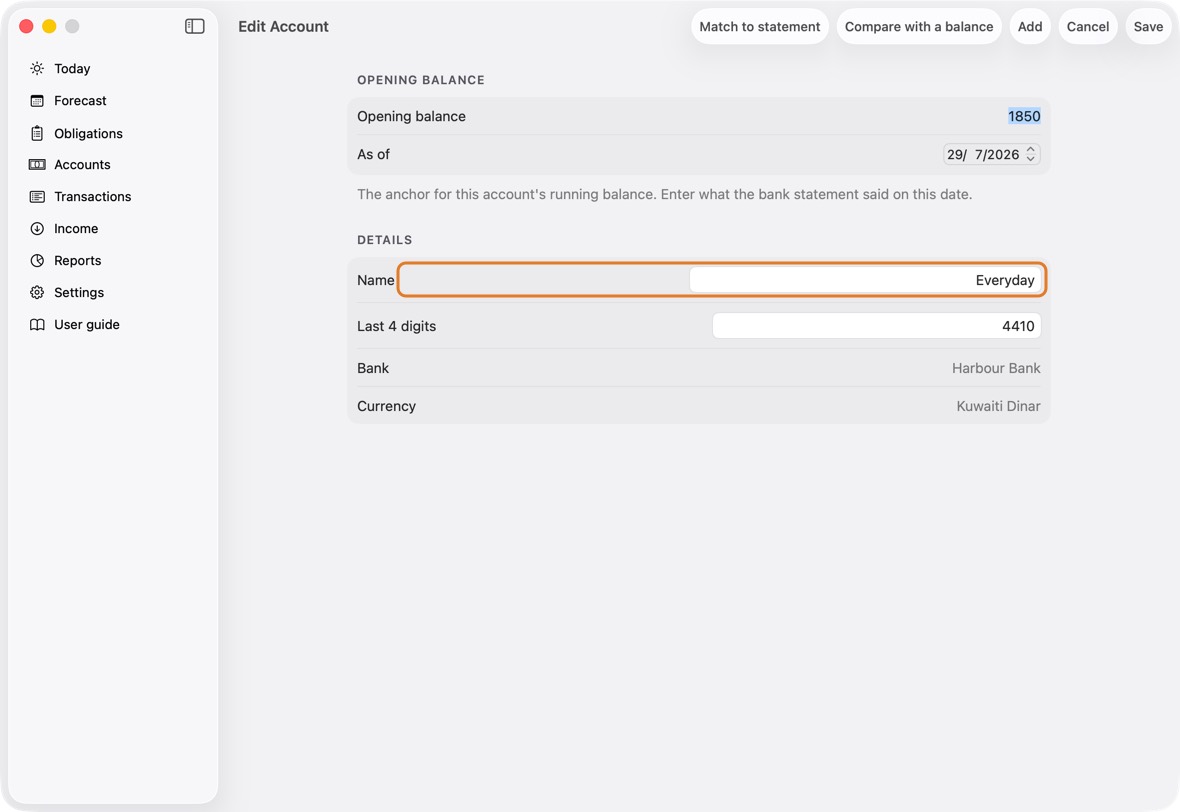This screenshot has width=1180, height=812.
Task: Click the Edit Account window title
Action: tap(283, 26)
